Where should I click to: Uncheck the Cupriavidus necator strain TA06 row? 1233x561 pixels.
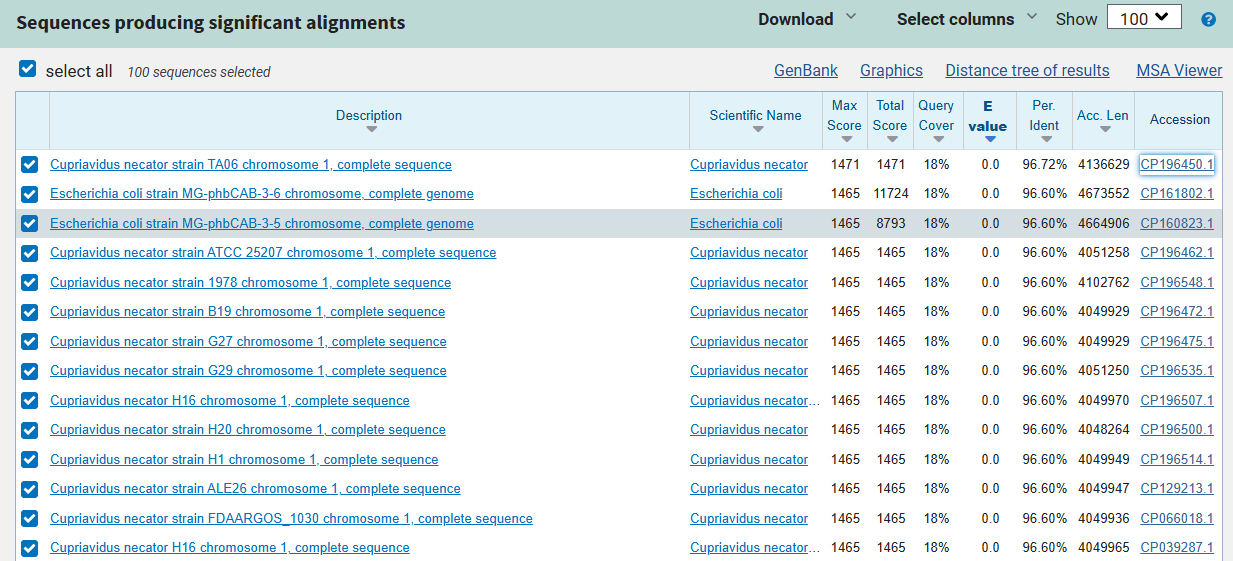click(x=30, y=165)
